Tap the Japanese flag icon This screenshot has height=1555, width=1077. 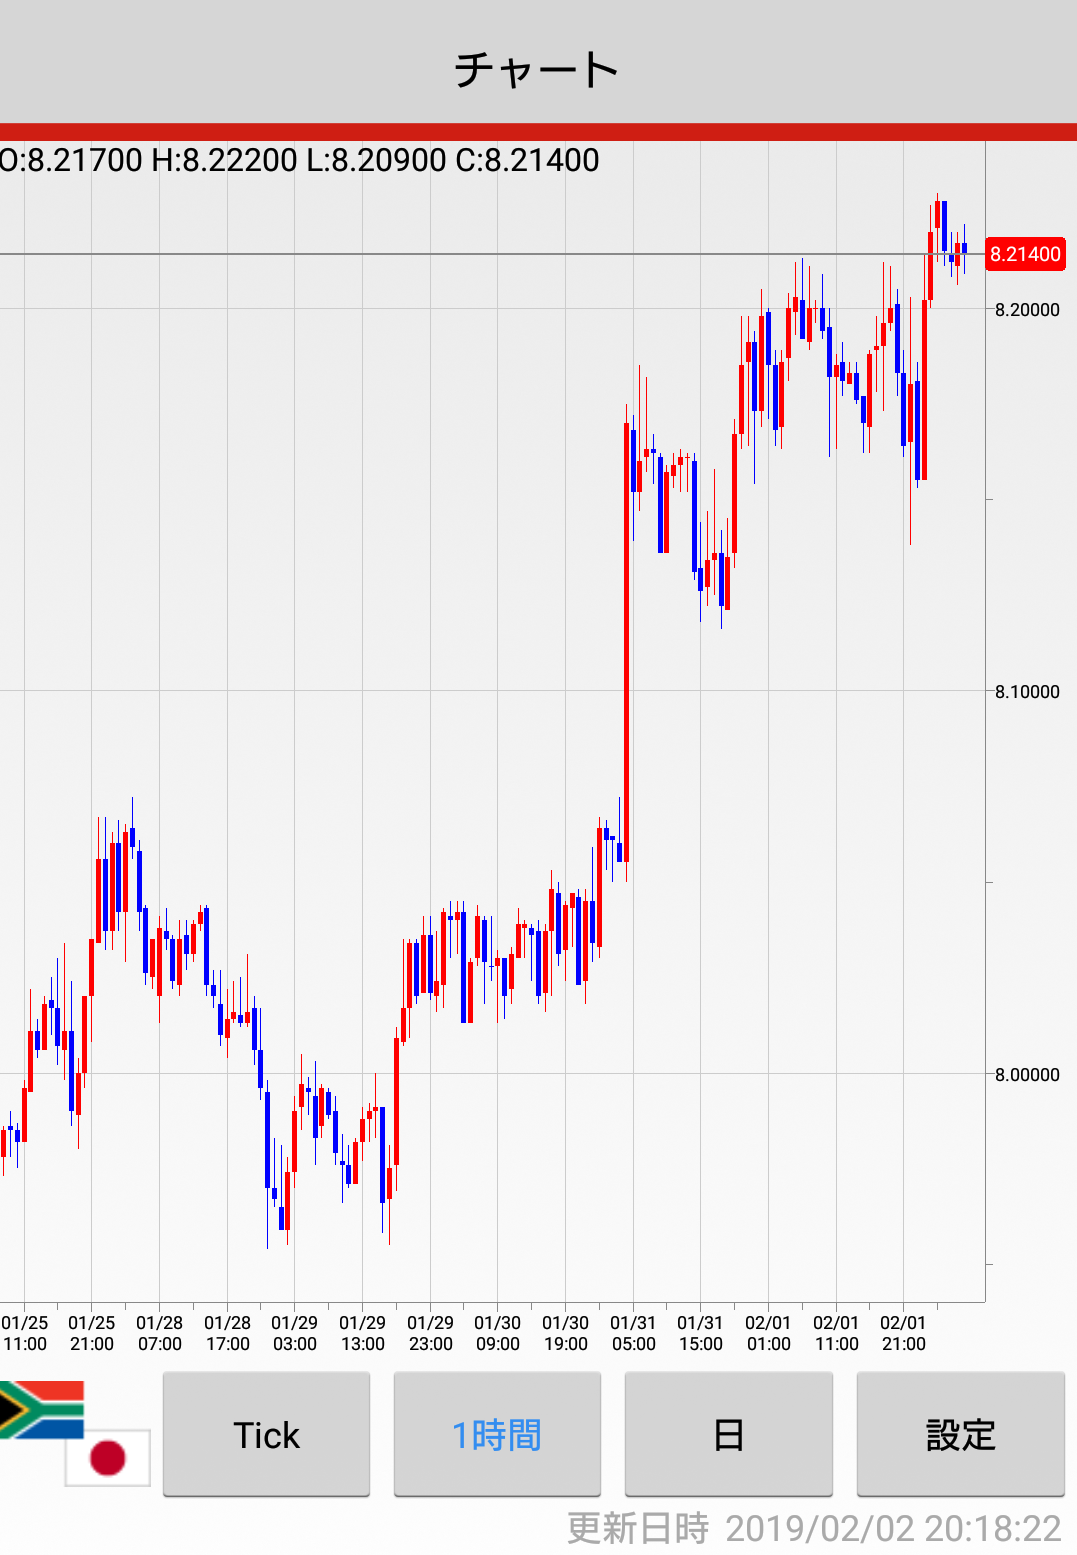[108, 1457]
